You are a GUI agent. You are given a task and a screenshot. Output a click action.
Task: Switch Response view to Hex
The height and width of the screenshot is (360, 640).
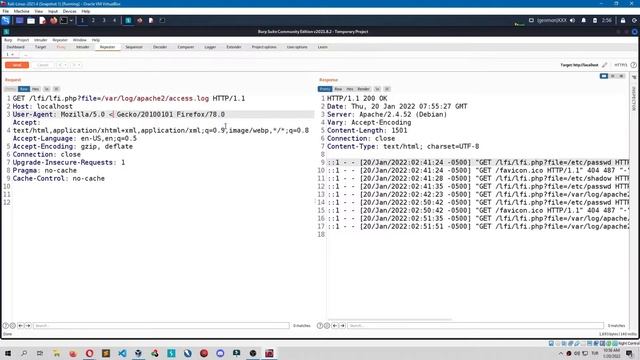pyautogui.click(x=350, y=89)
